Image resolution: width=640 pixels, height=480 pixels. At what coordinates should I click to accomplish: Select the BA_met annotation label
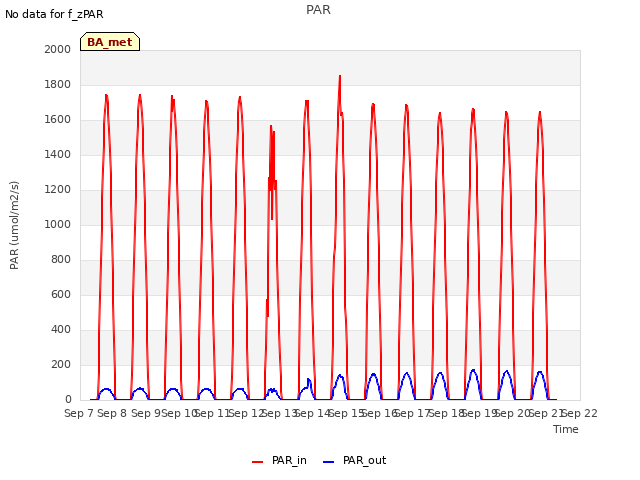tap(110, 42)
